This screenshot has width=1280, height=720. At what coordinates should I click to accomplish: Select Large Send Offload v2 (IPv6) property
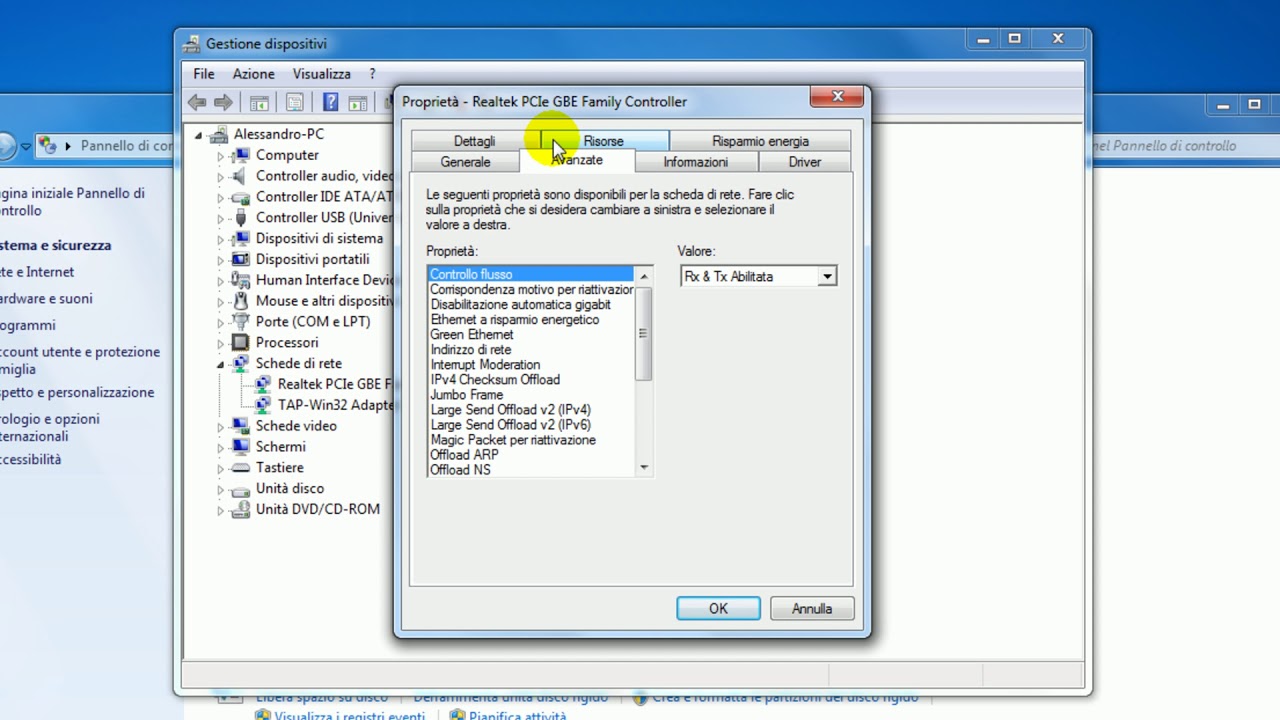coord(510,425)
